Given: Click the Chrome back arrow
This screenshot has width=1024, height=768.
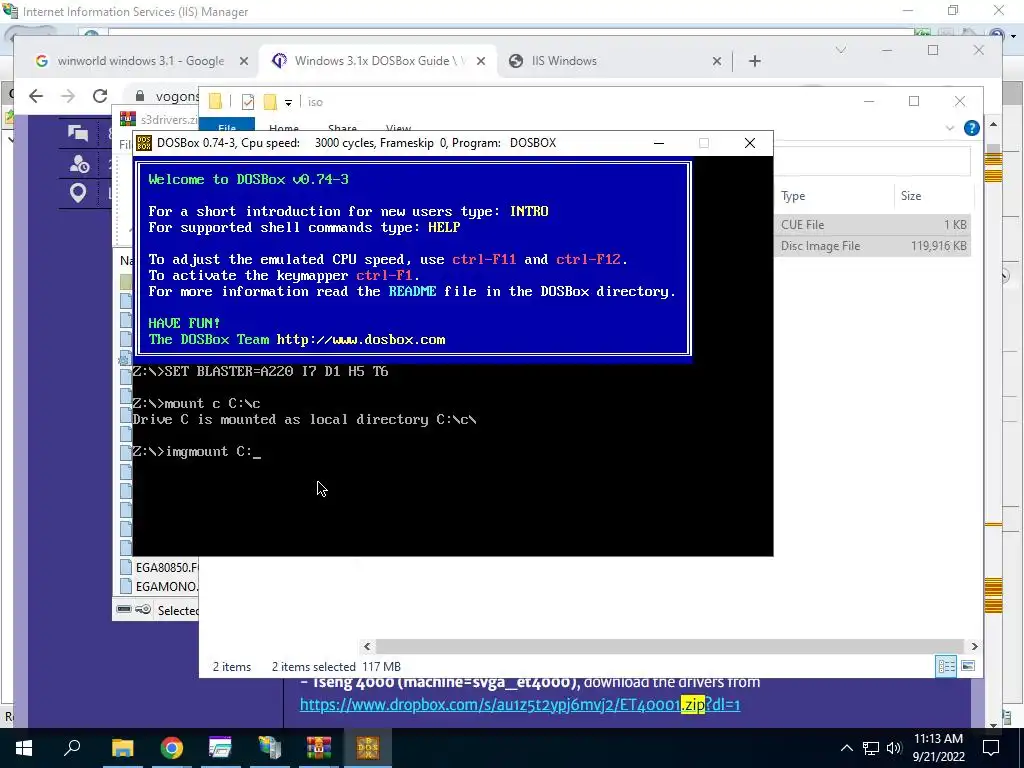Looking at the screenshot, I should point(36,96).
